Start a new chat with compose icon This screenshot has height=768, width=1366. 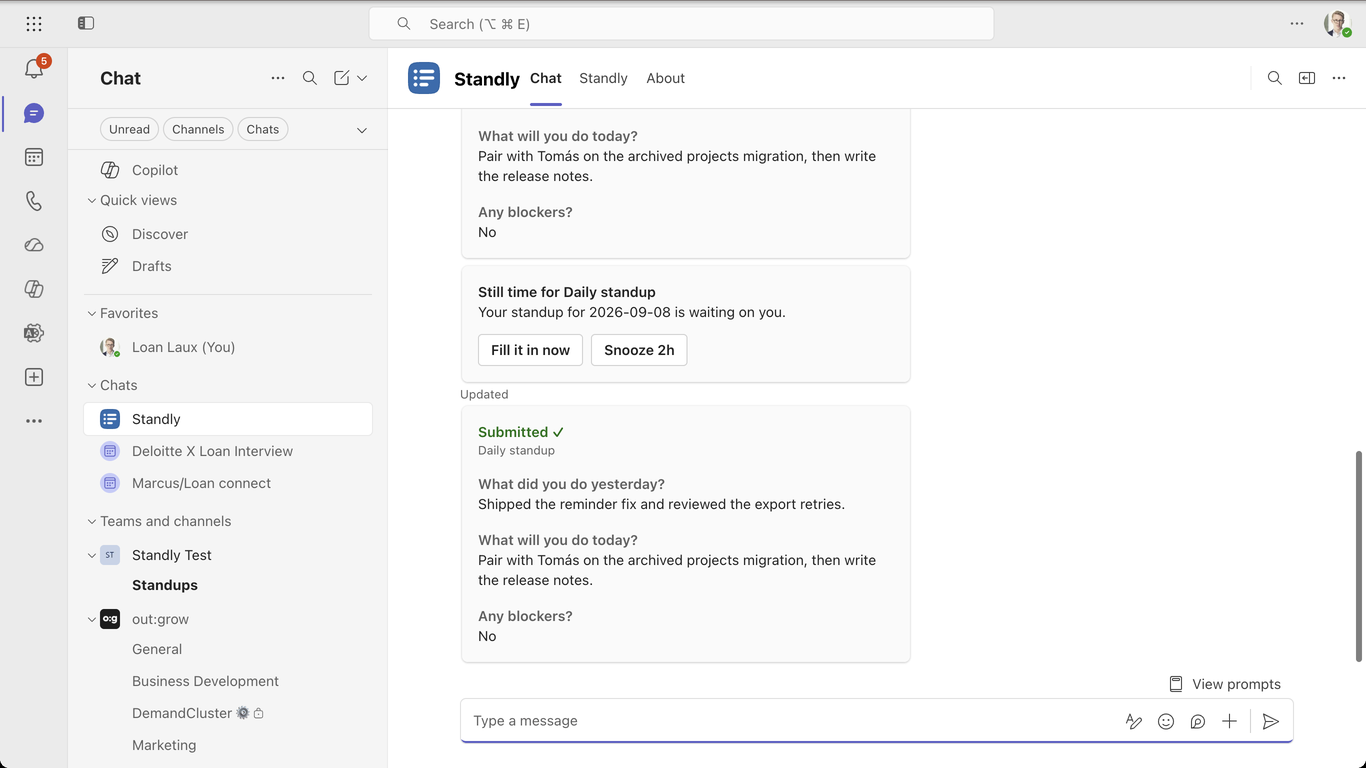click(x=342, y=78)
